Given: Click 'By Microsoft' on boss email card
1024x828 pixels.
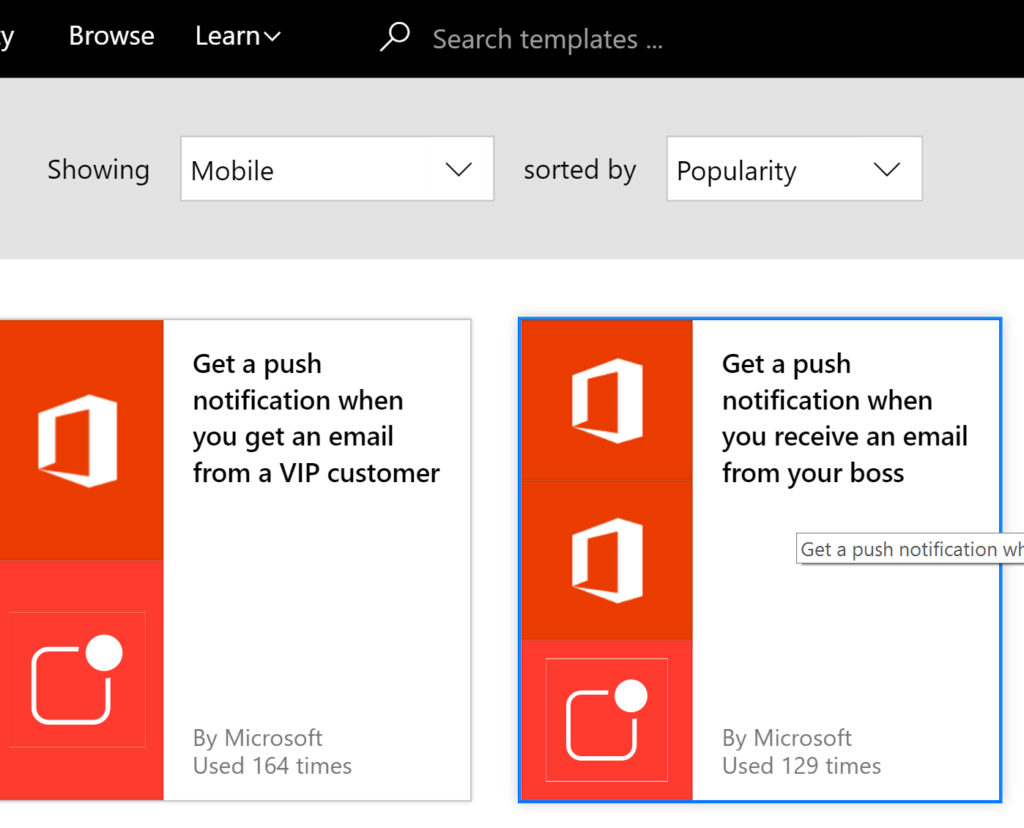Looking at the screenshot, I should click(786, 738).
